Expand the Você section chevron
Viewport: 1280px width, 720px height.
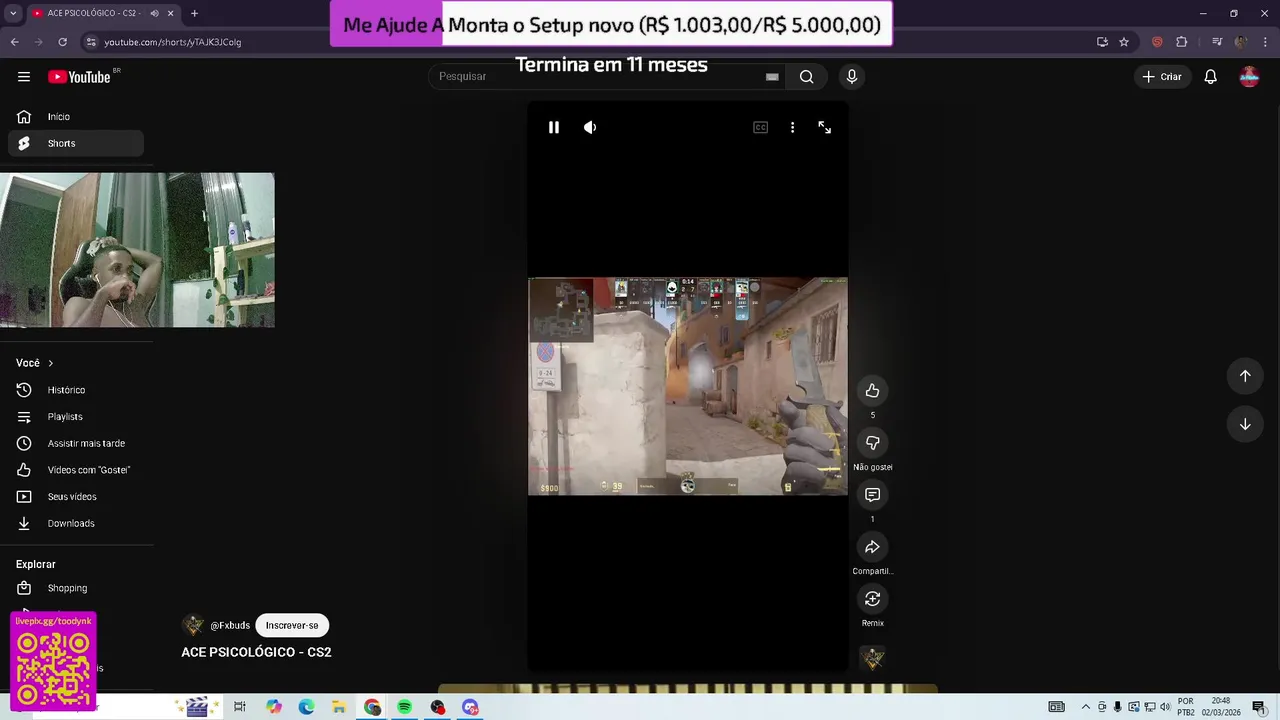click(x=50, y=363)
